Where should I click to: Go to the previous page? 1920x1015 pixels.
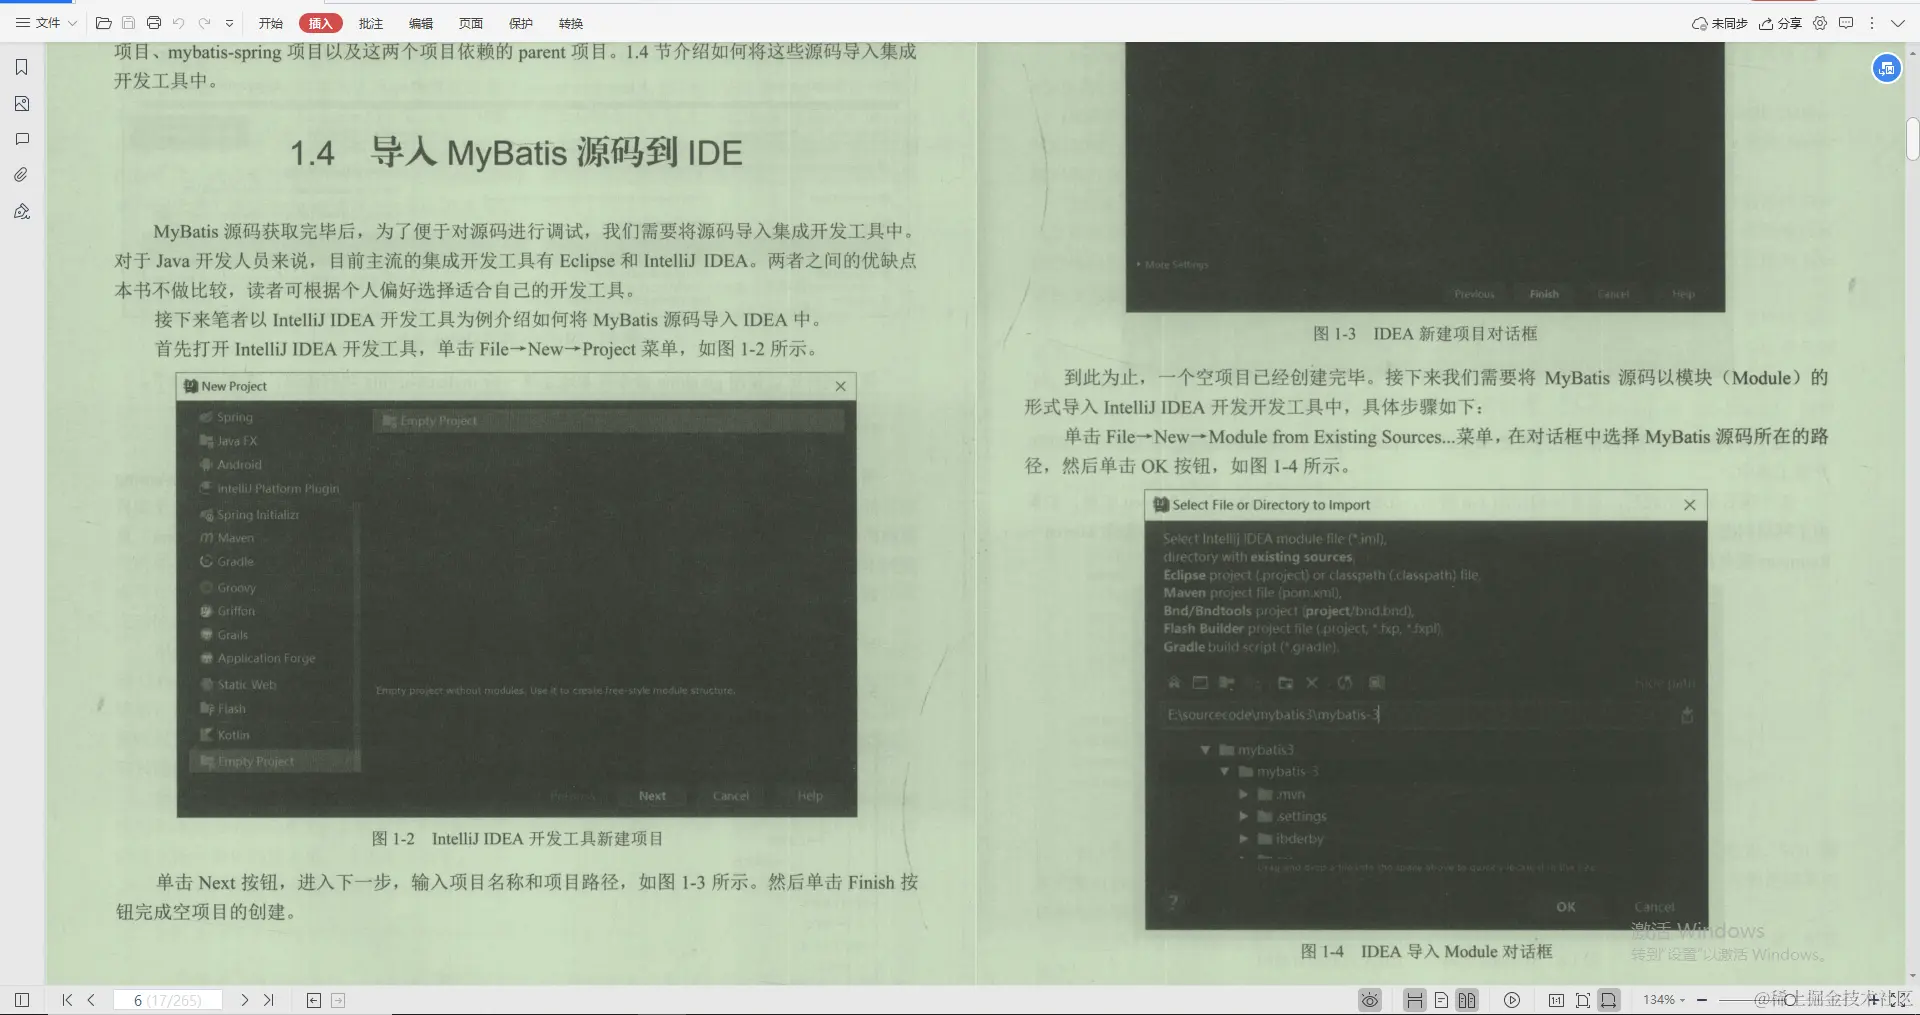(91, 1000)
